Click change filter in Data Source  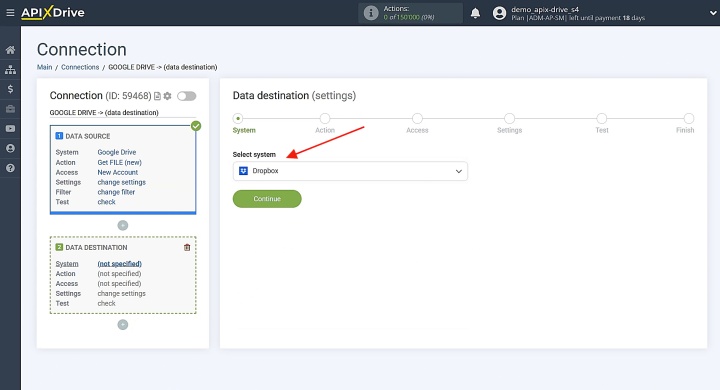tap(116, 192)
